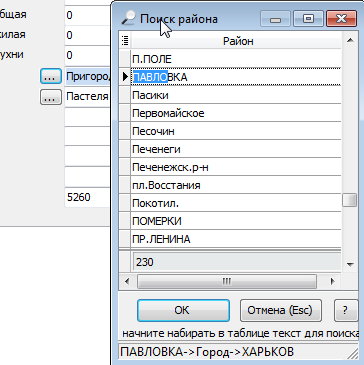Viewport: 364px width, 365px height.
Task: Click the horizontal scrollbar left arrow
Action: pos(127,282)
